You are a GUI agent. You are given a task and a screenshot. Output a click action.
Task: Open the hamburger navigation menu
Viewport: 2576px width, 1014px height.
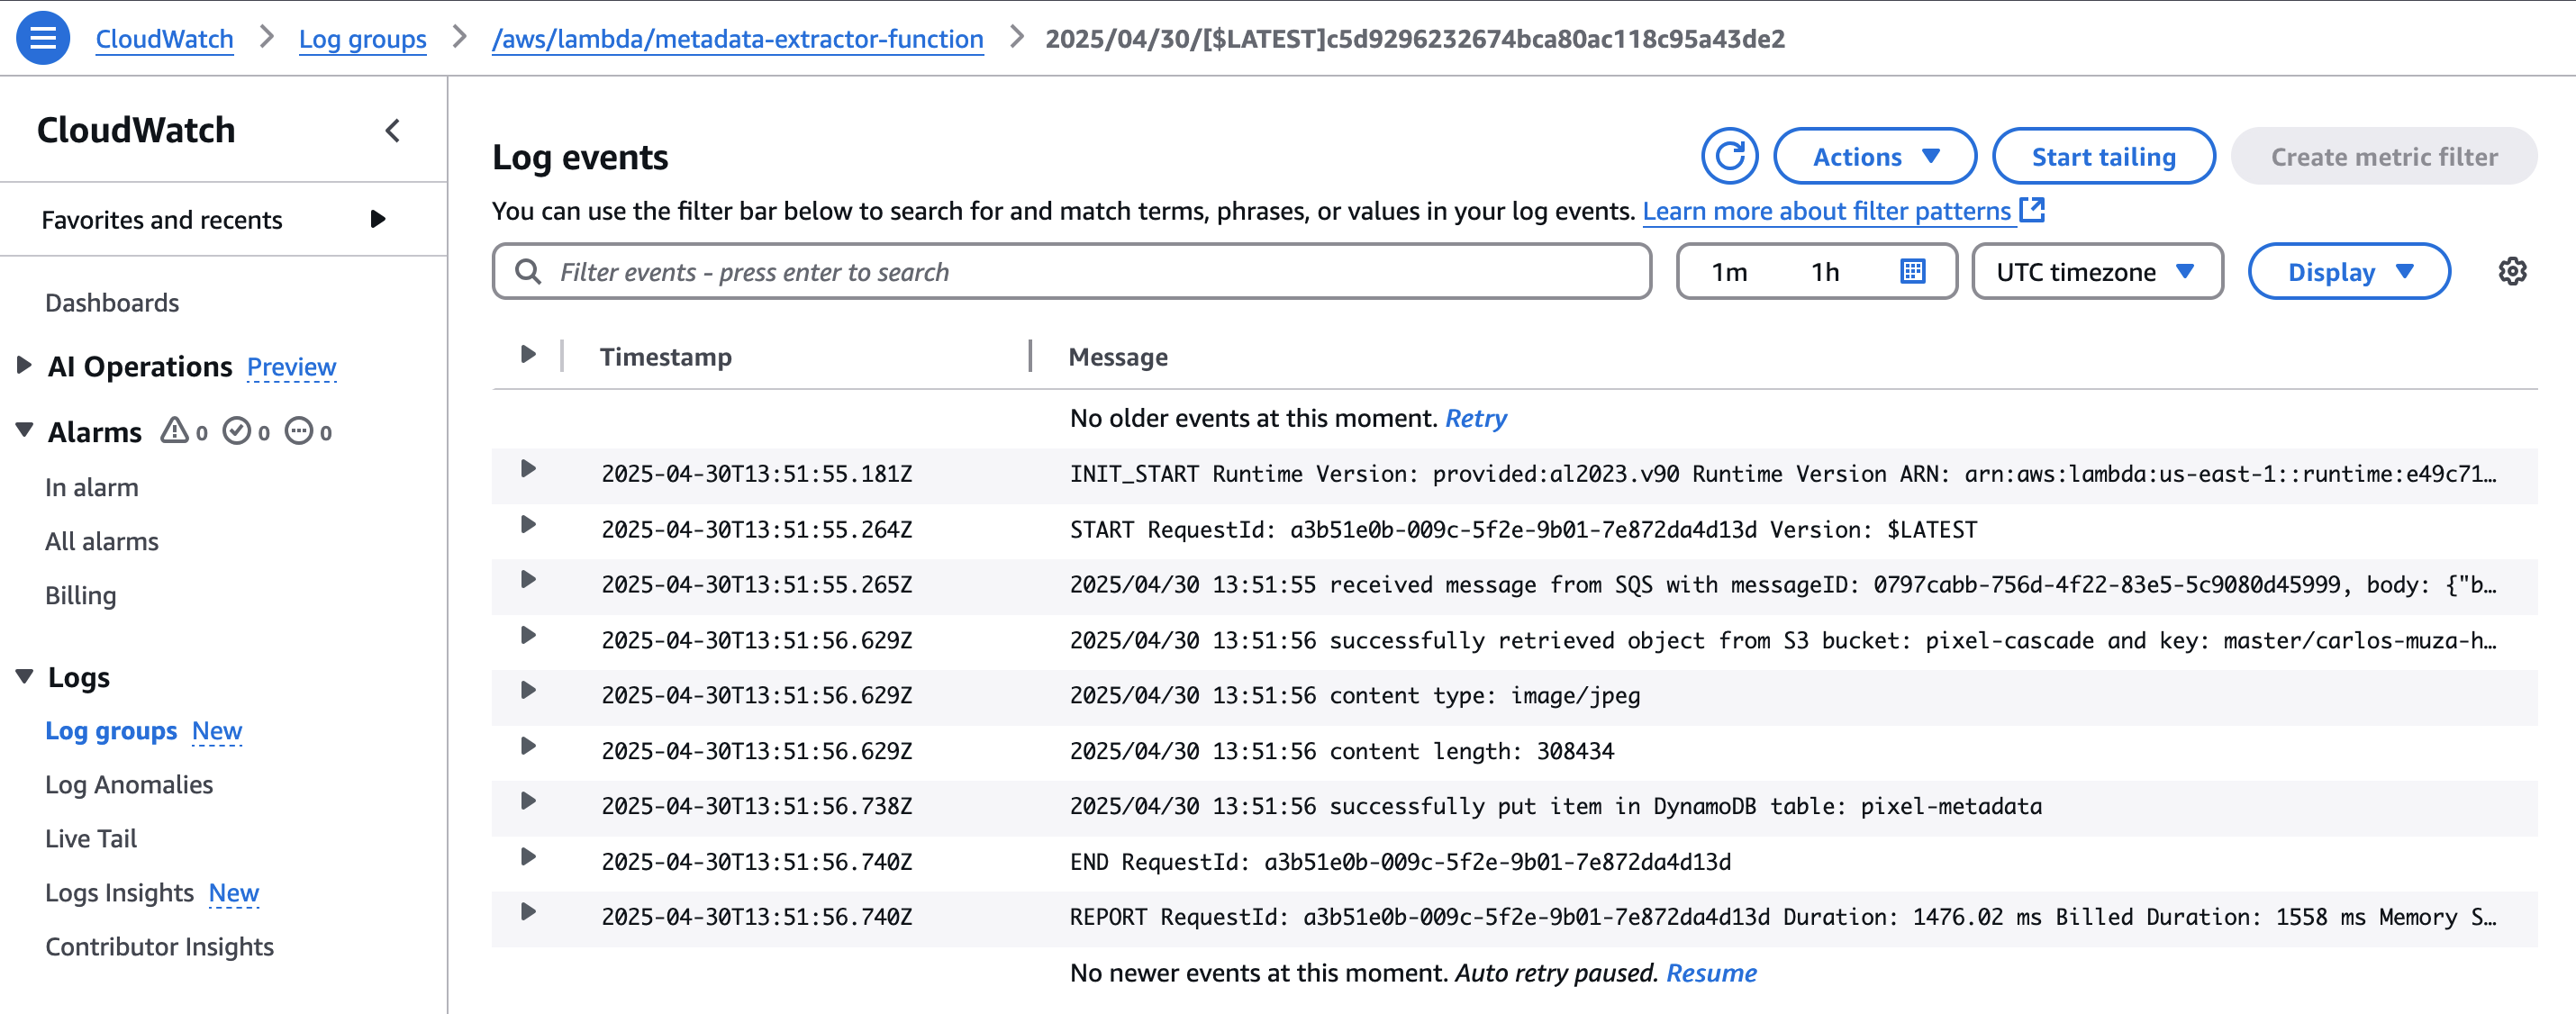pyautogui.click(x=43, y=38)
